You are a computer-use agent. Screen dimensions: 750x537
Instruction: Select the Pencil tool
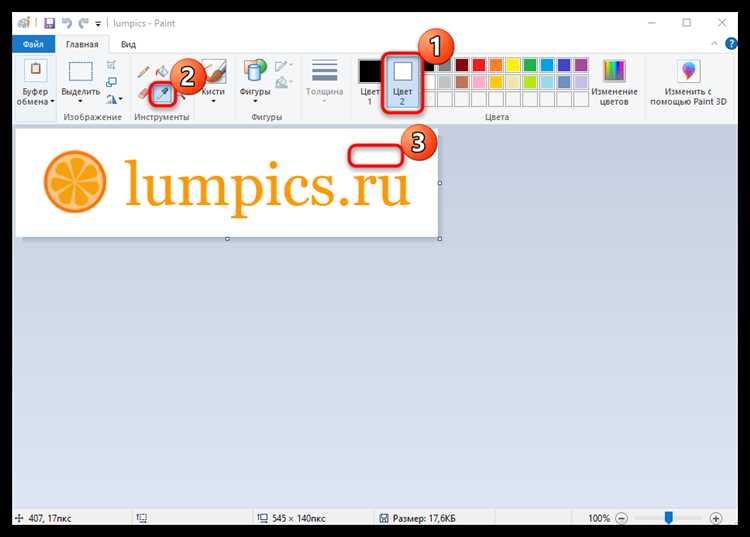[143, 72]
